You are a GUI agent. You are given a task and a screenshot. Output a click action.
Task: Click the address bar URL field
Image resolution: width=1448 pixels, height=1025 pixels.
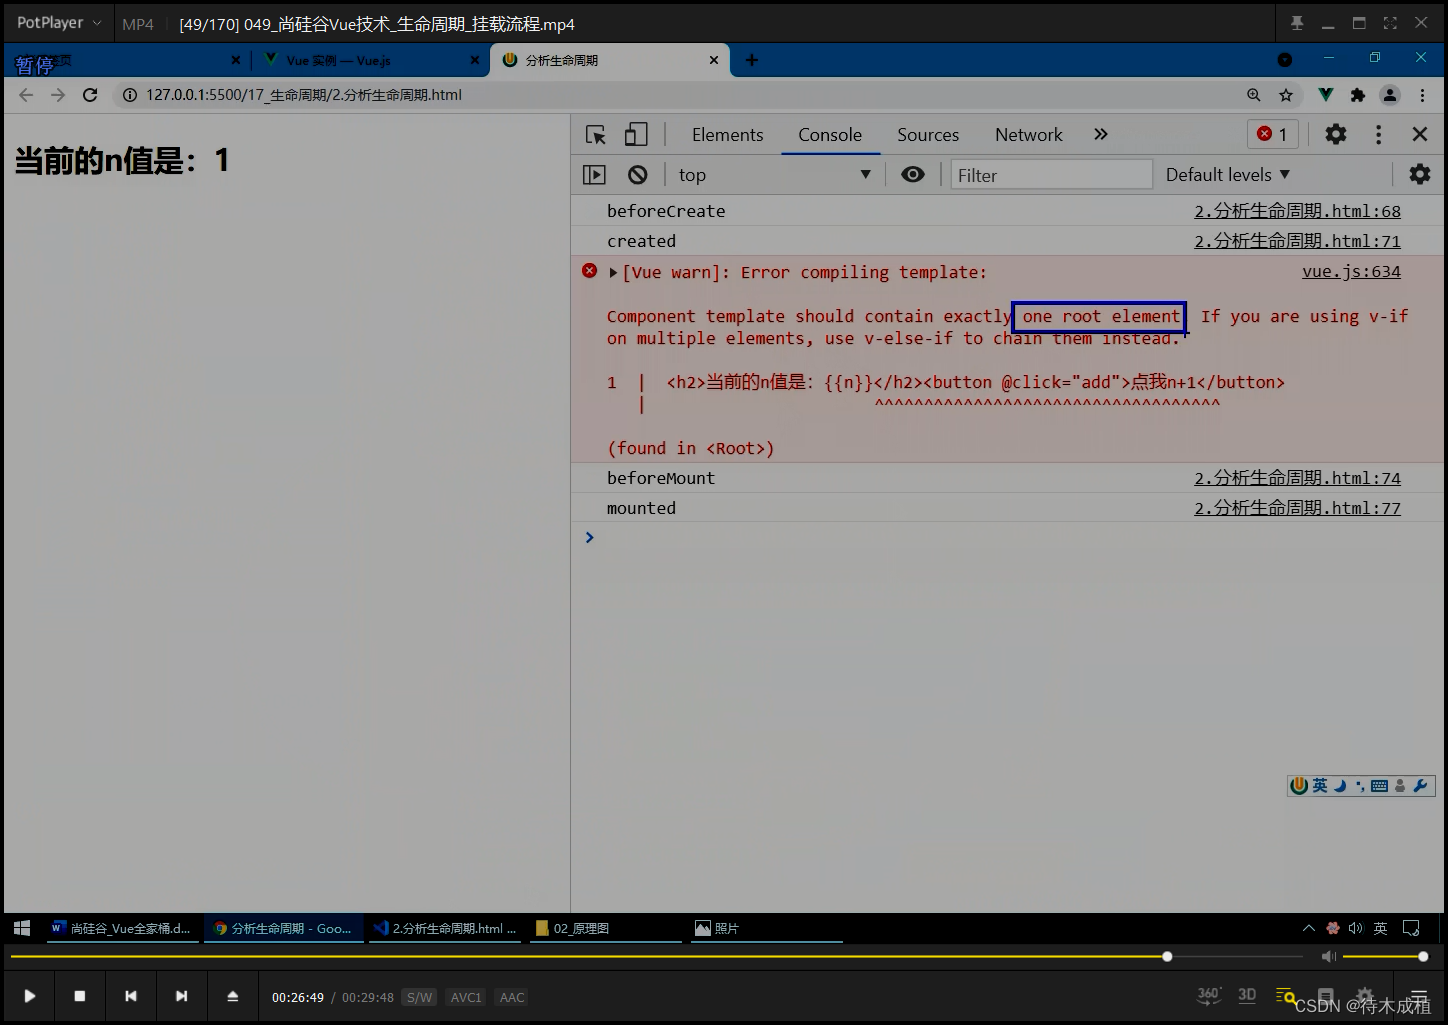click(680, 95)
